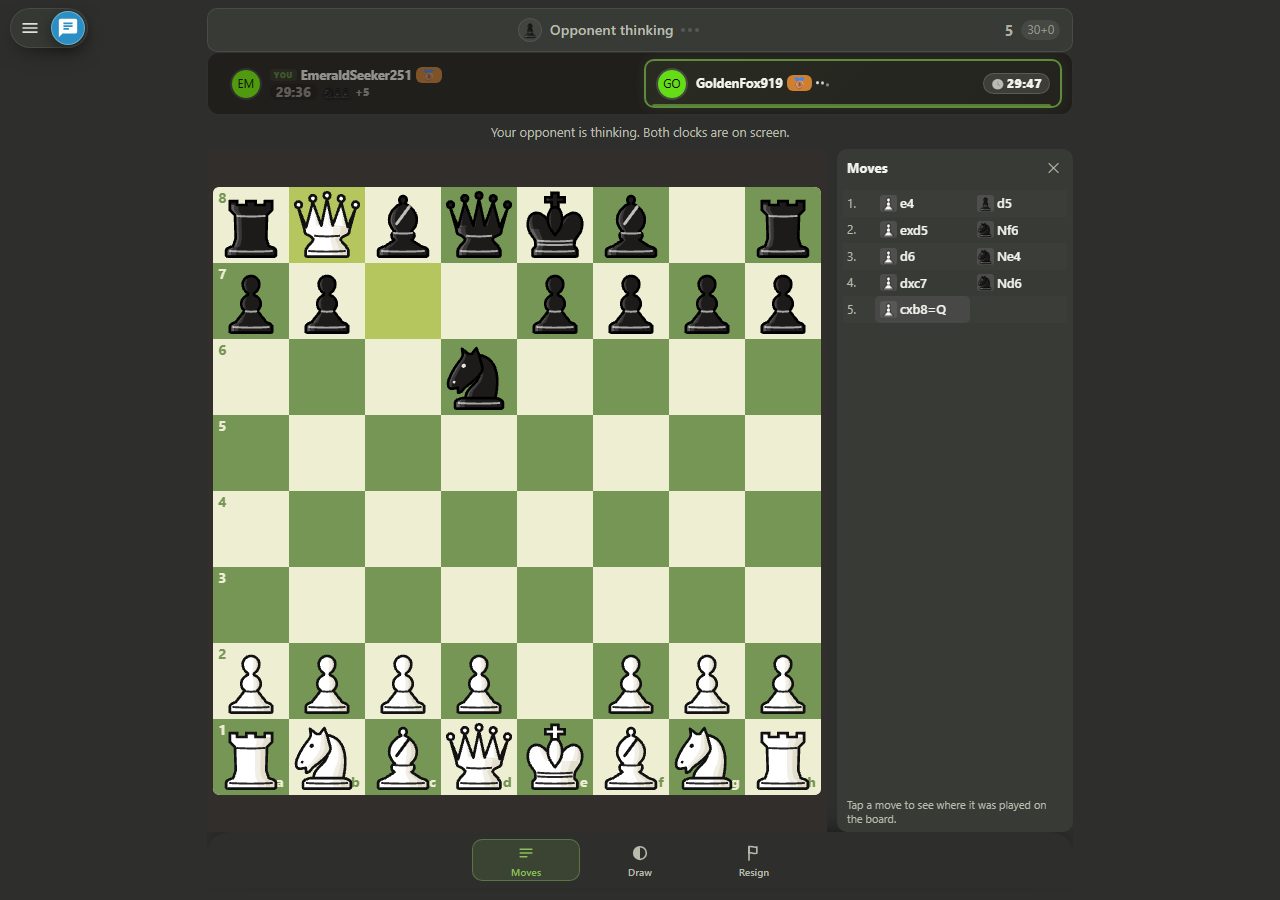Jump to move 1. e4 in list
The width and height of the screenshot is (1280, 900).
tap(922, 203)
